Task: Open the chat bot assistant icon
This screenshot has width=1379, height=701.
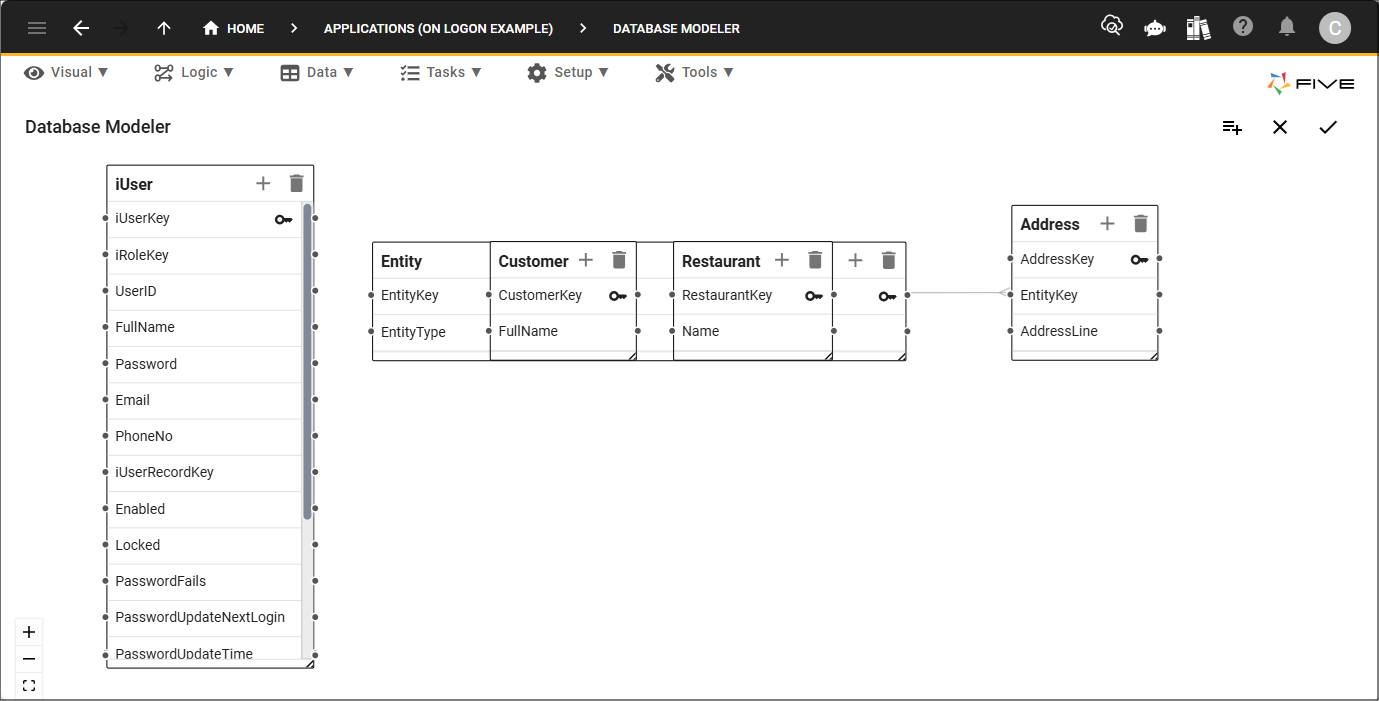Action: point(1155,28)
